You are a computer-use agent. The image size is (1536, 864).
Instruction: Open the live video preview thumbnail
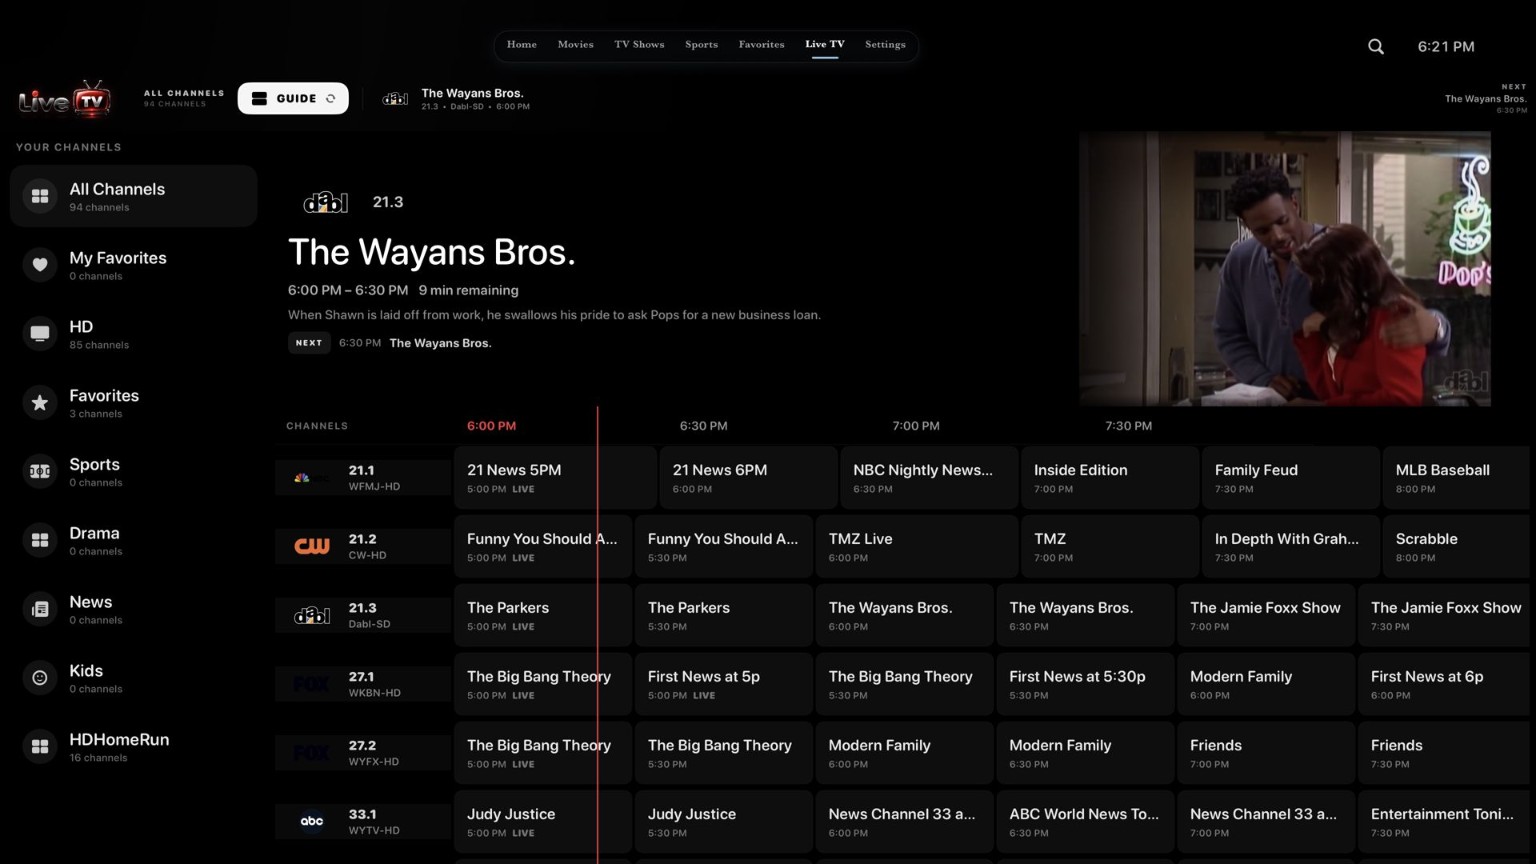pyautogui.click(x=1284, y=269)
